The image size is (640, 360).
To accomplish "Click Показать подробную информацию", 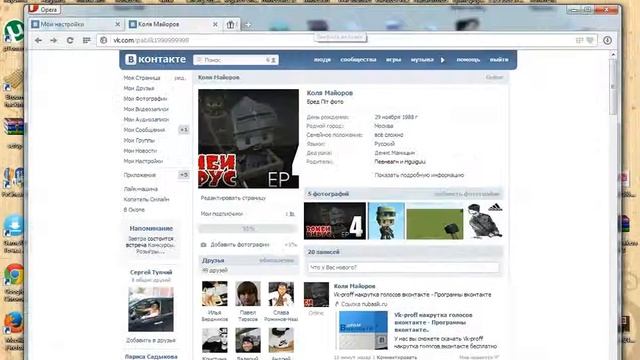I will (x=419, y=175).
